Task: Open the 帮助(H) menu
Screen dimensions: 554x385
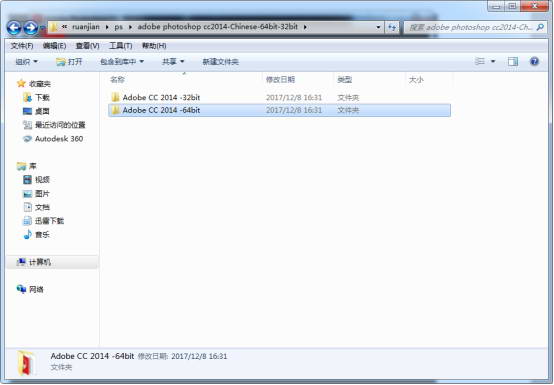Action: pyautogui.click(x=154, y=46)
